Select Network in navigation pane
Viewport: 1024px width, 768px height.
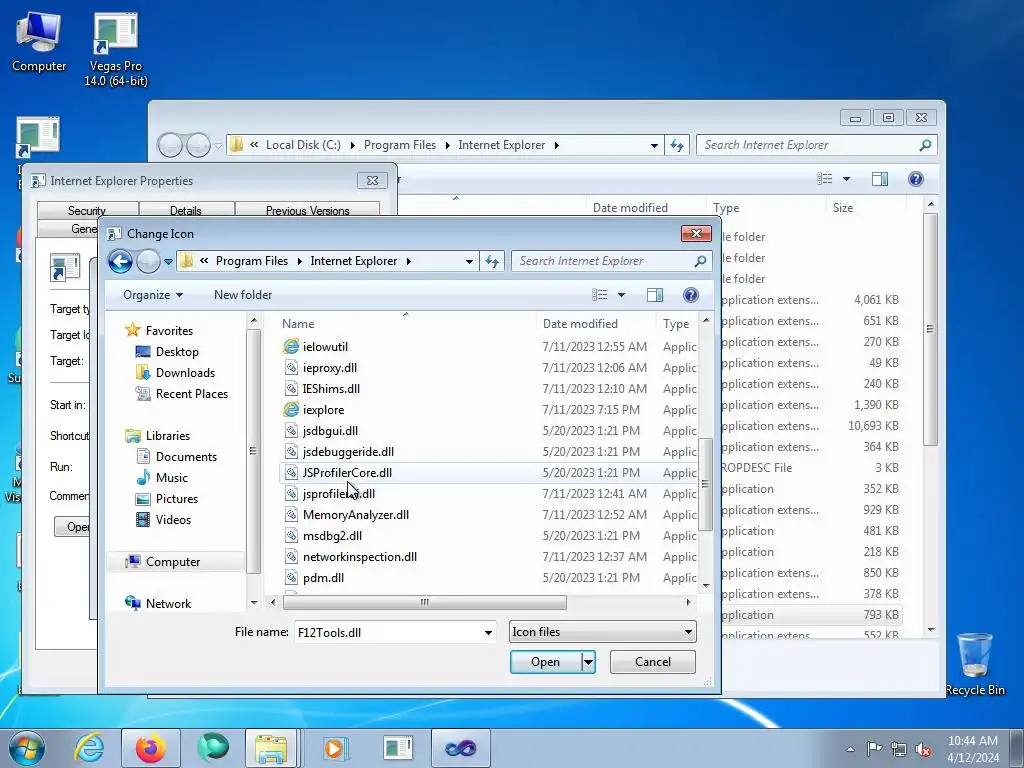pos(168,603)
